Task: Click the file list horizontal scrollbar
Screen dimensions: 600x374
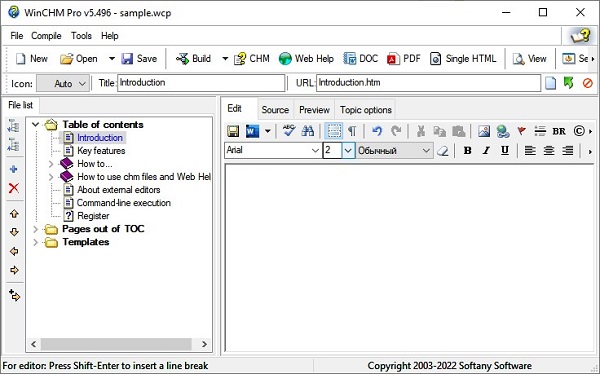Action: coord(119,344)
